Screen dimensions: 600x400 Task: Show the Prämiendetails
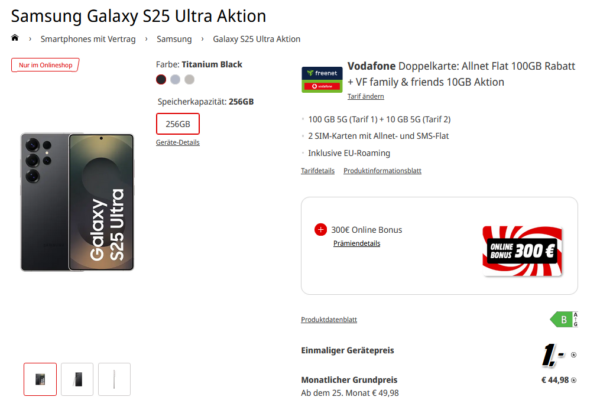[x=357, y=243]
